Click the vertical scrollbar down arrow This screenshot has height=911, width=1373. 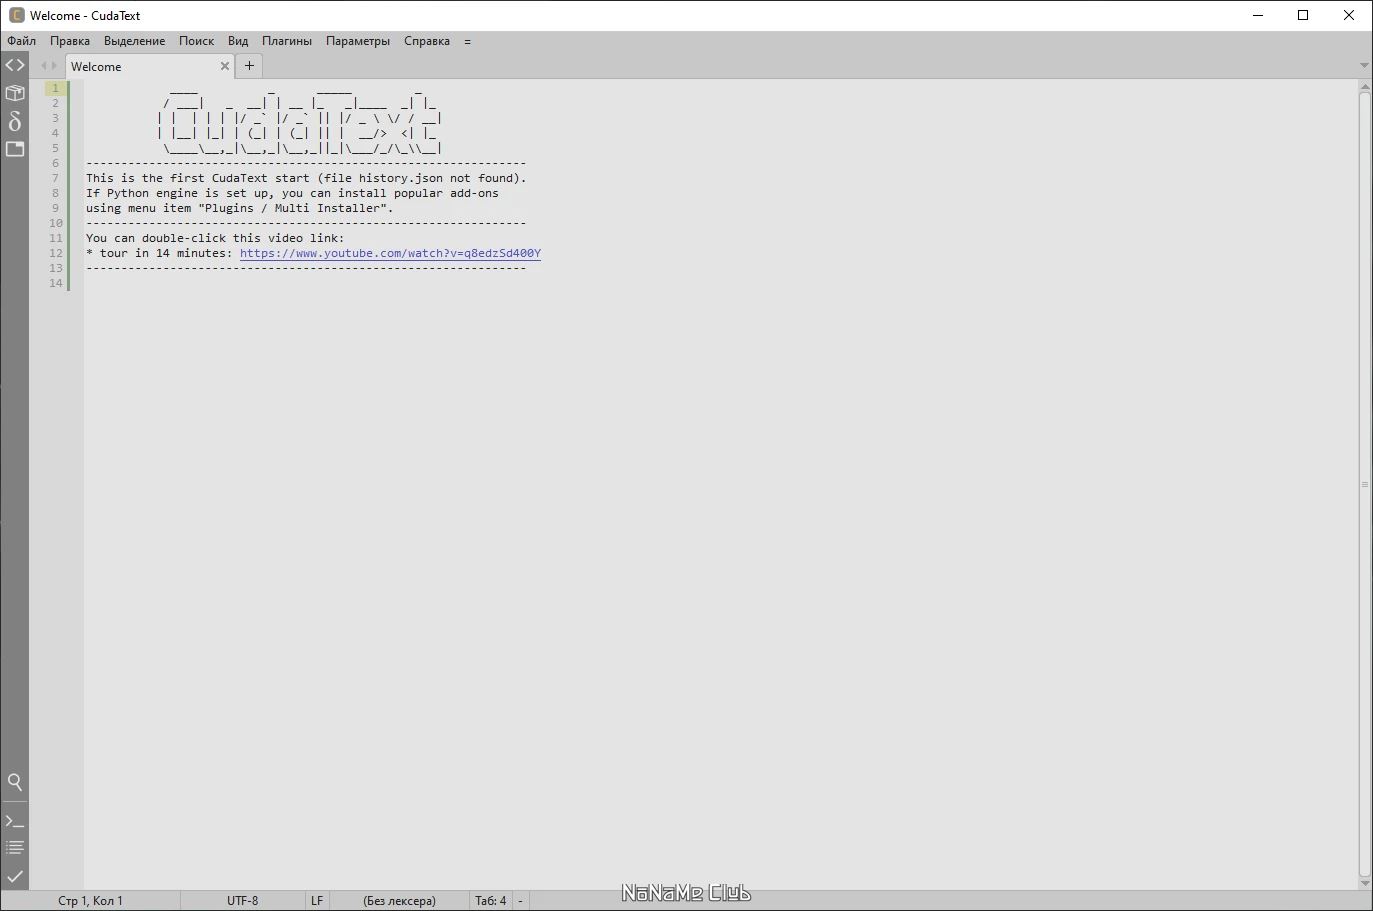(x=1364, y=883)
